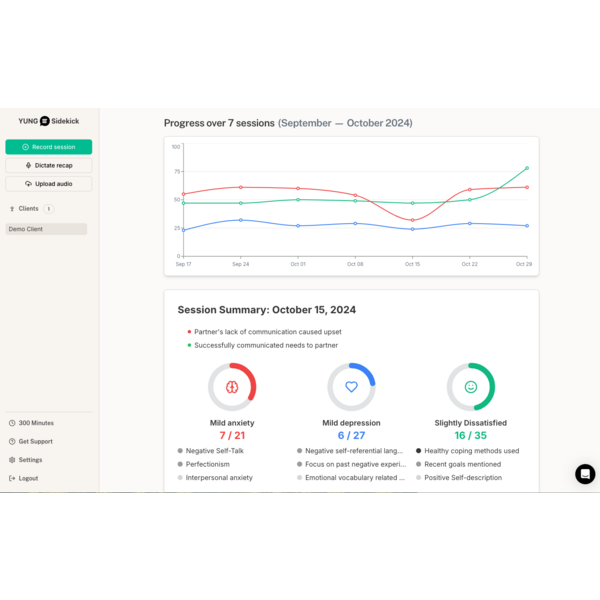Click the Clients person icon
The width and height of the screenshot is (600, 600).
(12, 209)
